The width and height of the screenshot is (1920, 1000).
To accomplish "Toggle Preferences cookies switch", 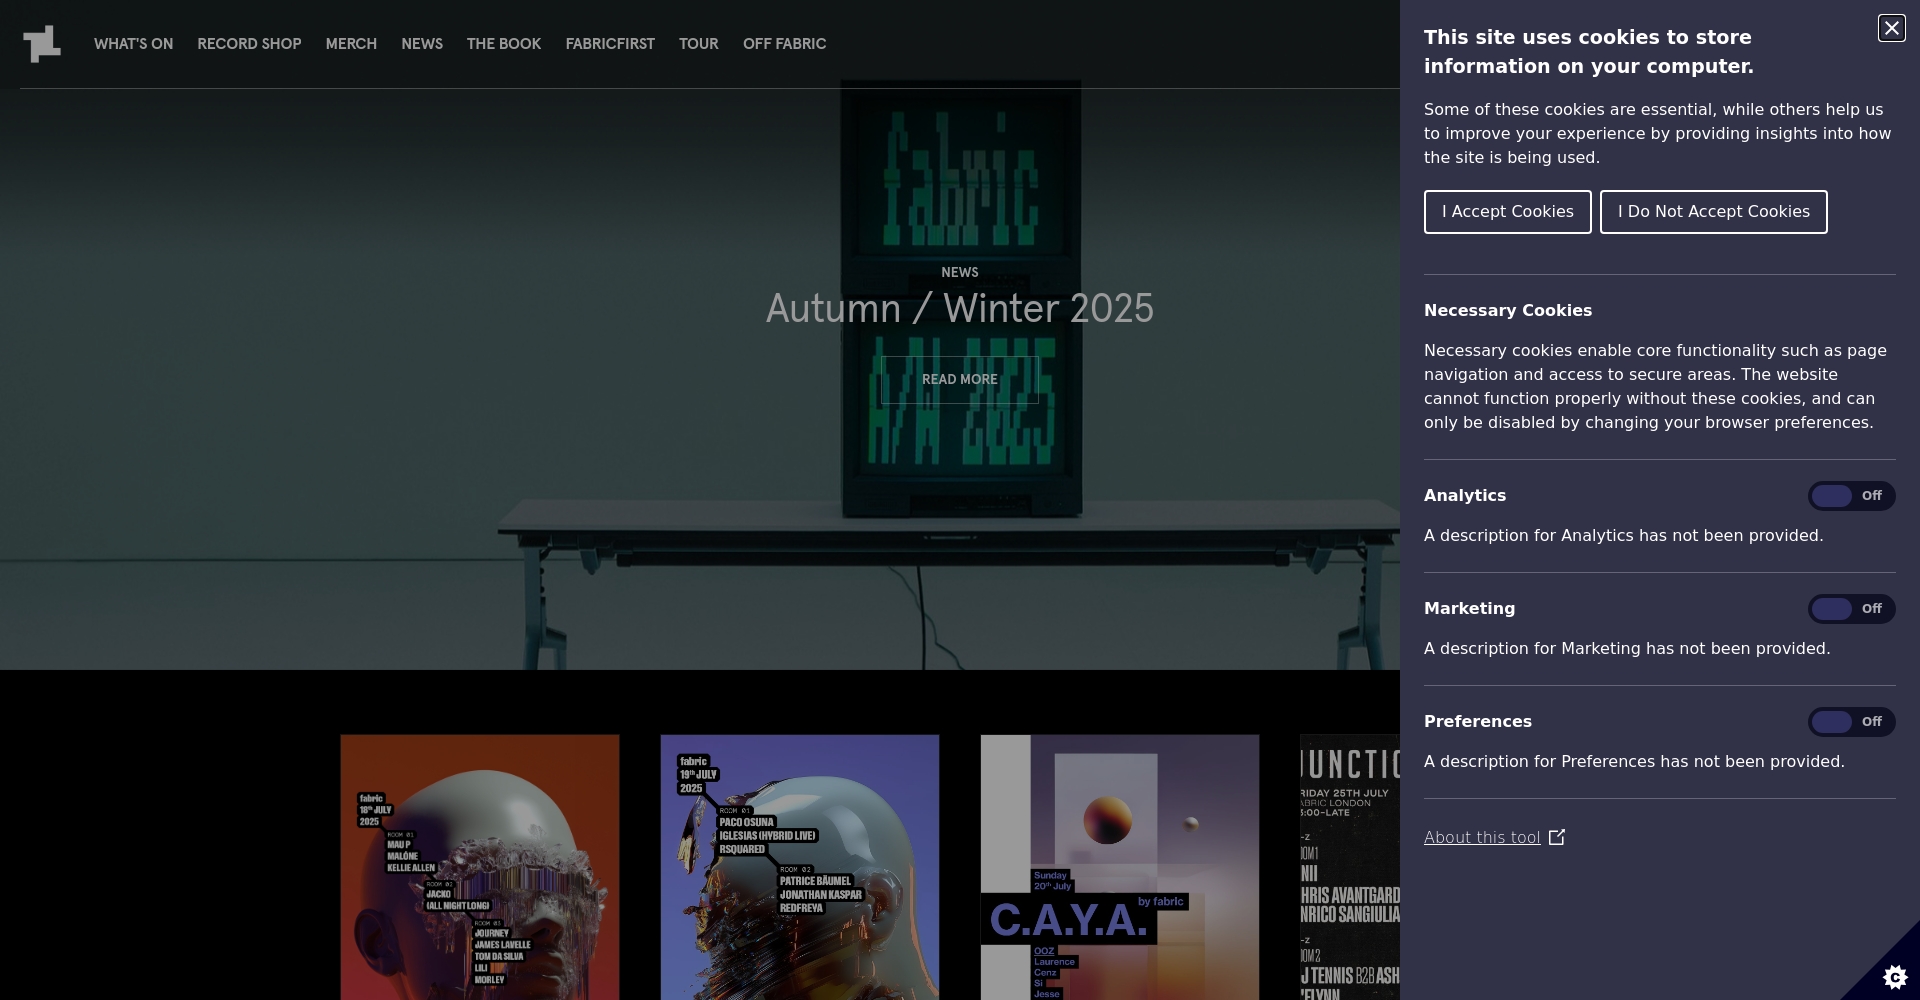I will [1851, 722].
